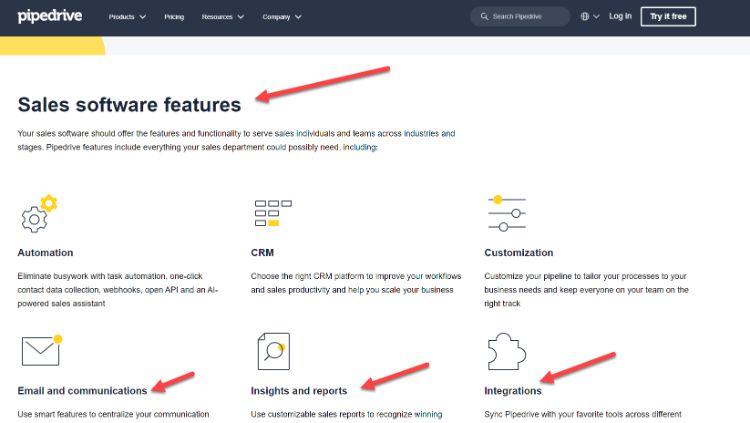
Task: Click the Customization sliders icon
Action: tap(507, 213)
